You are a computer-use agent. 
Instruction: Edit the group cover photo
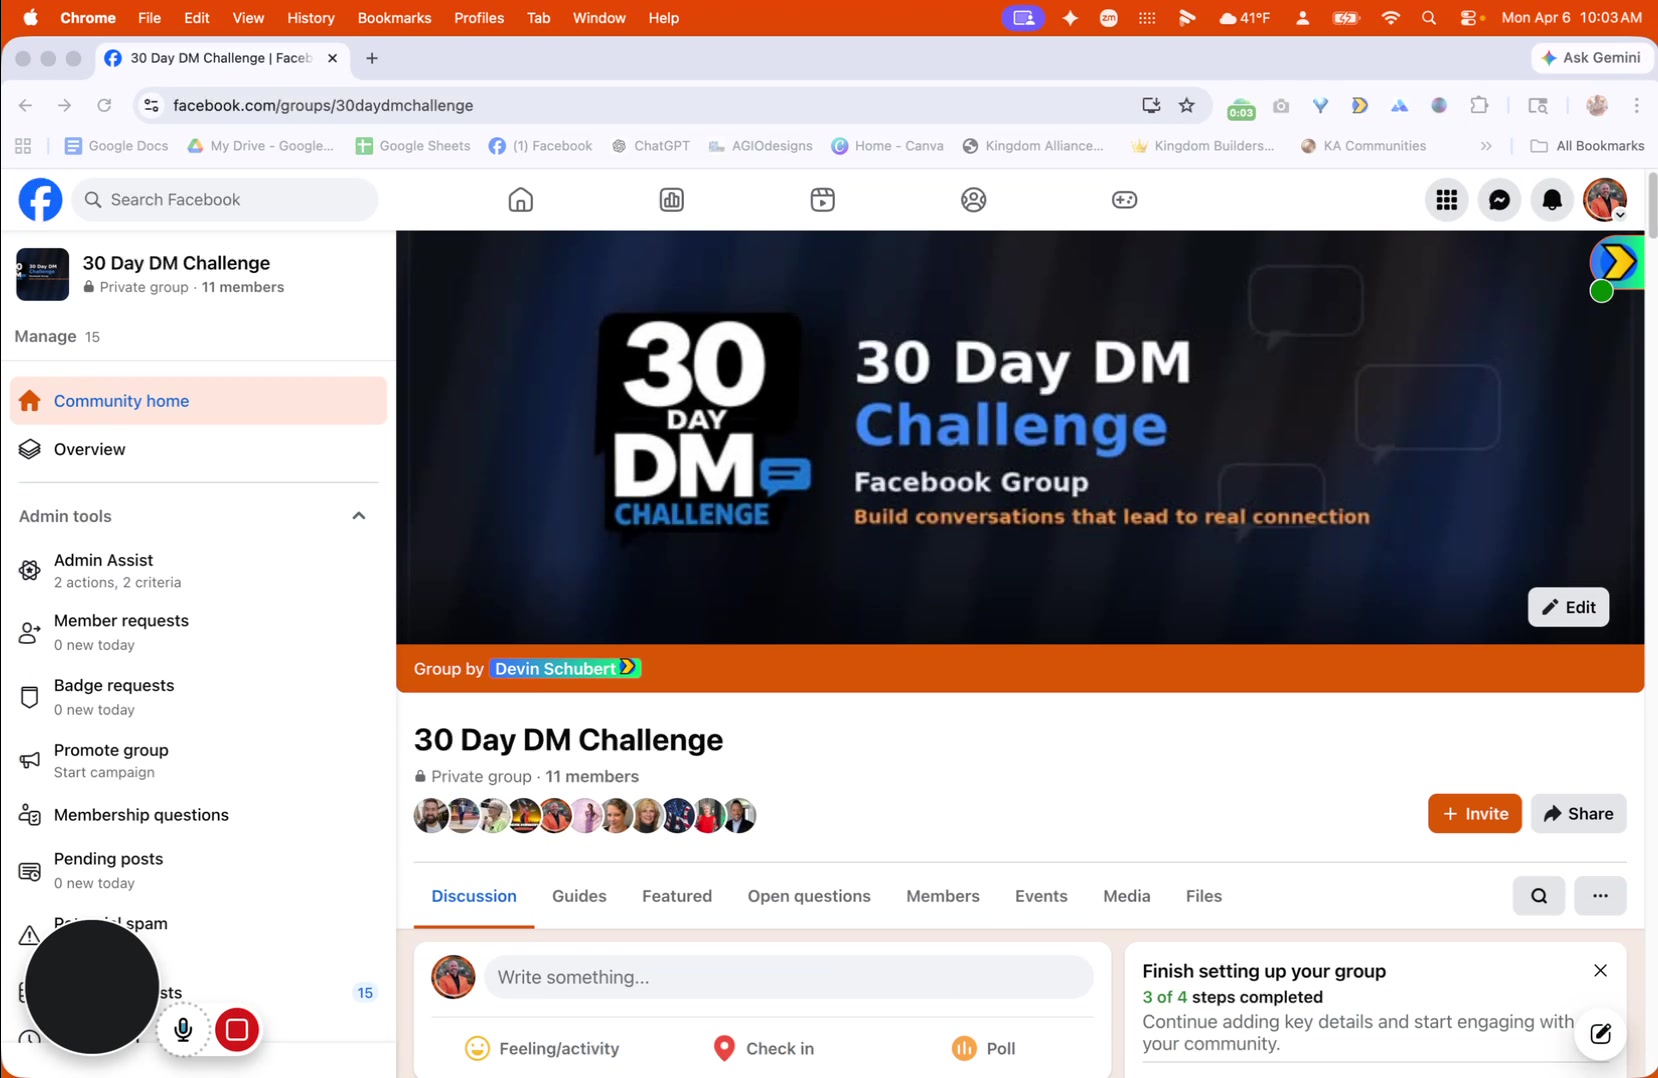tap(1569, 607)
